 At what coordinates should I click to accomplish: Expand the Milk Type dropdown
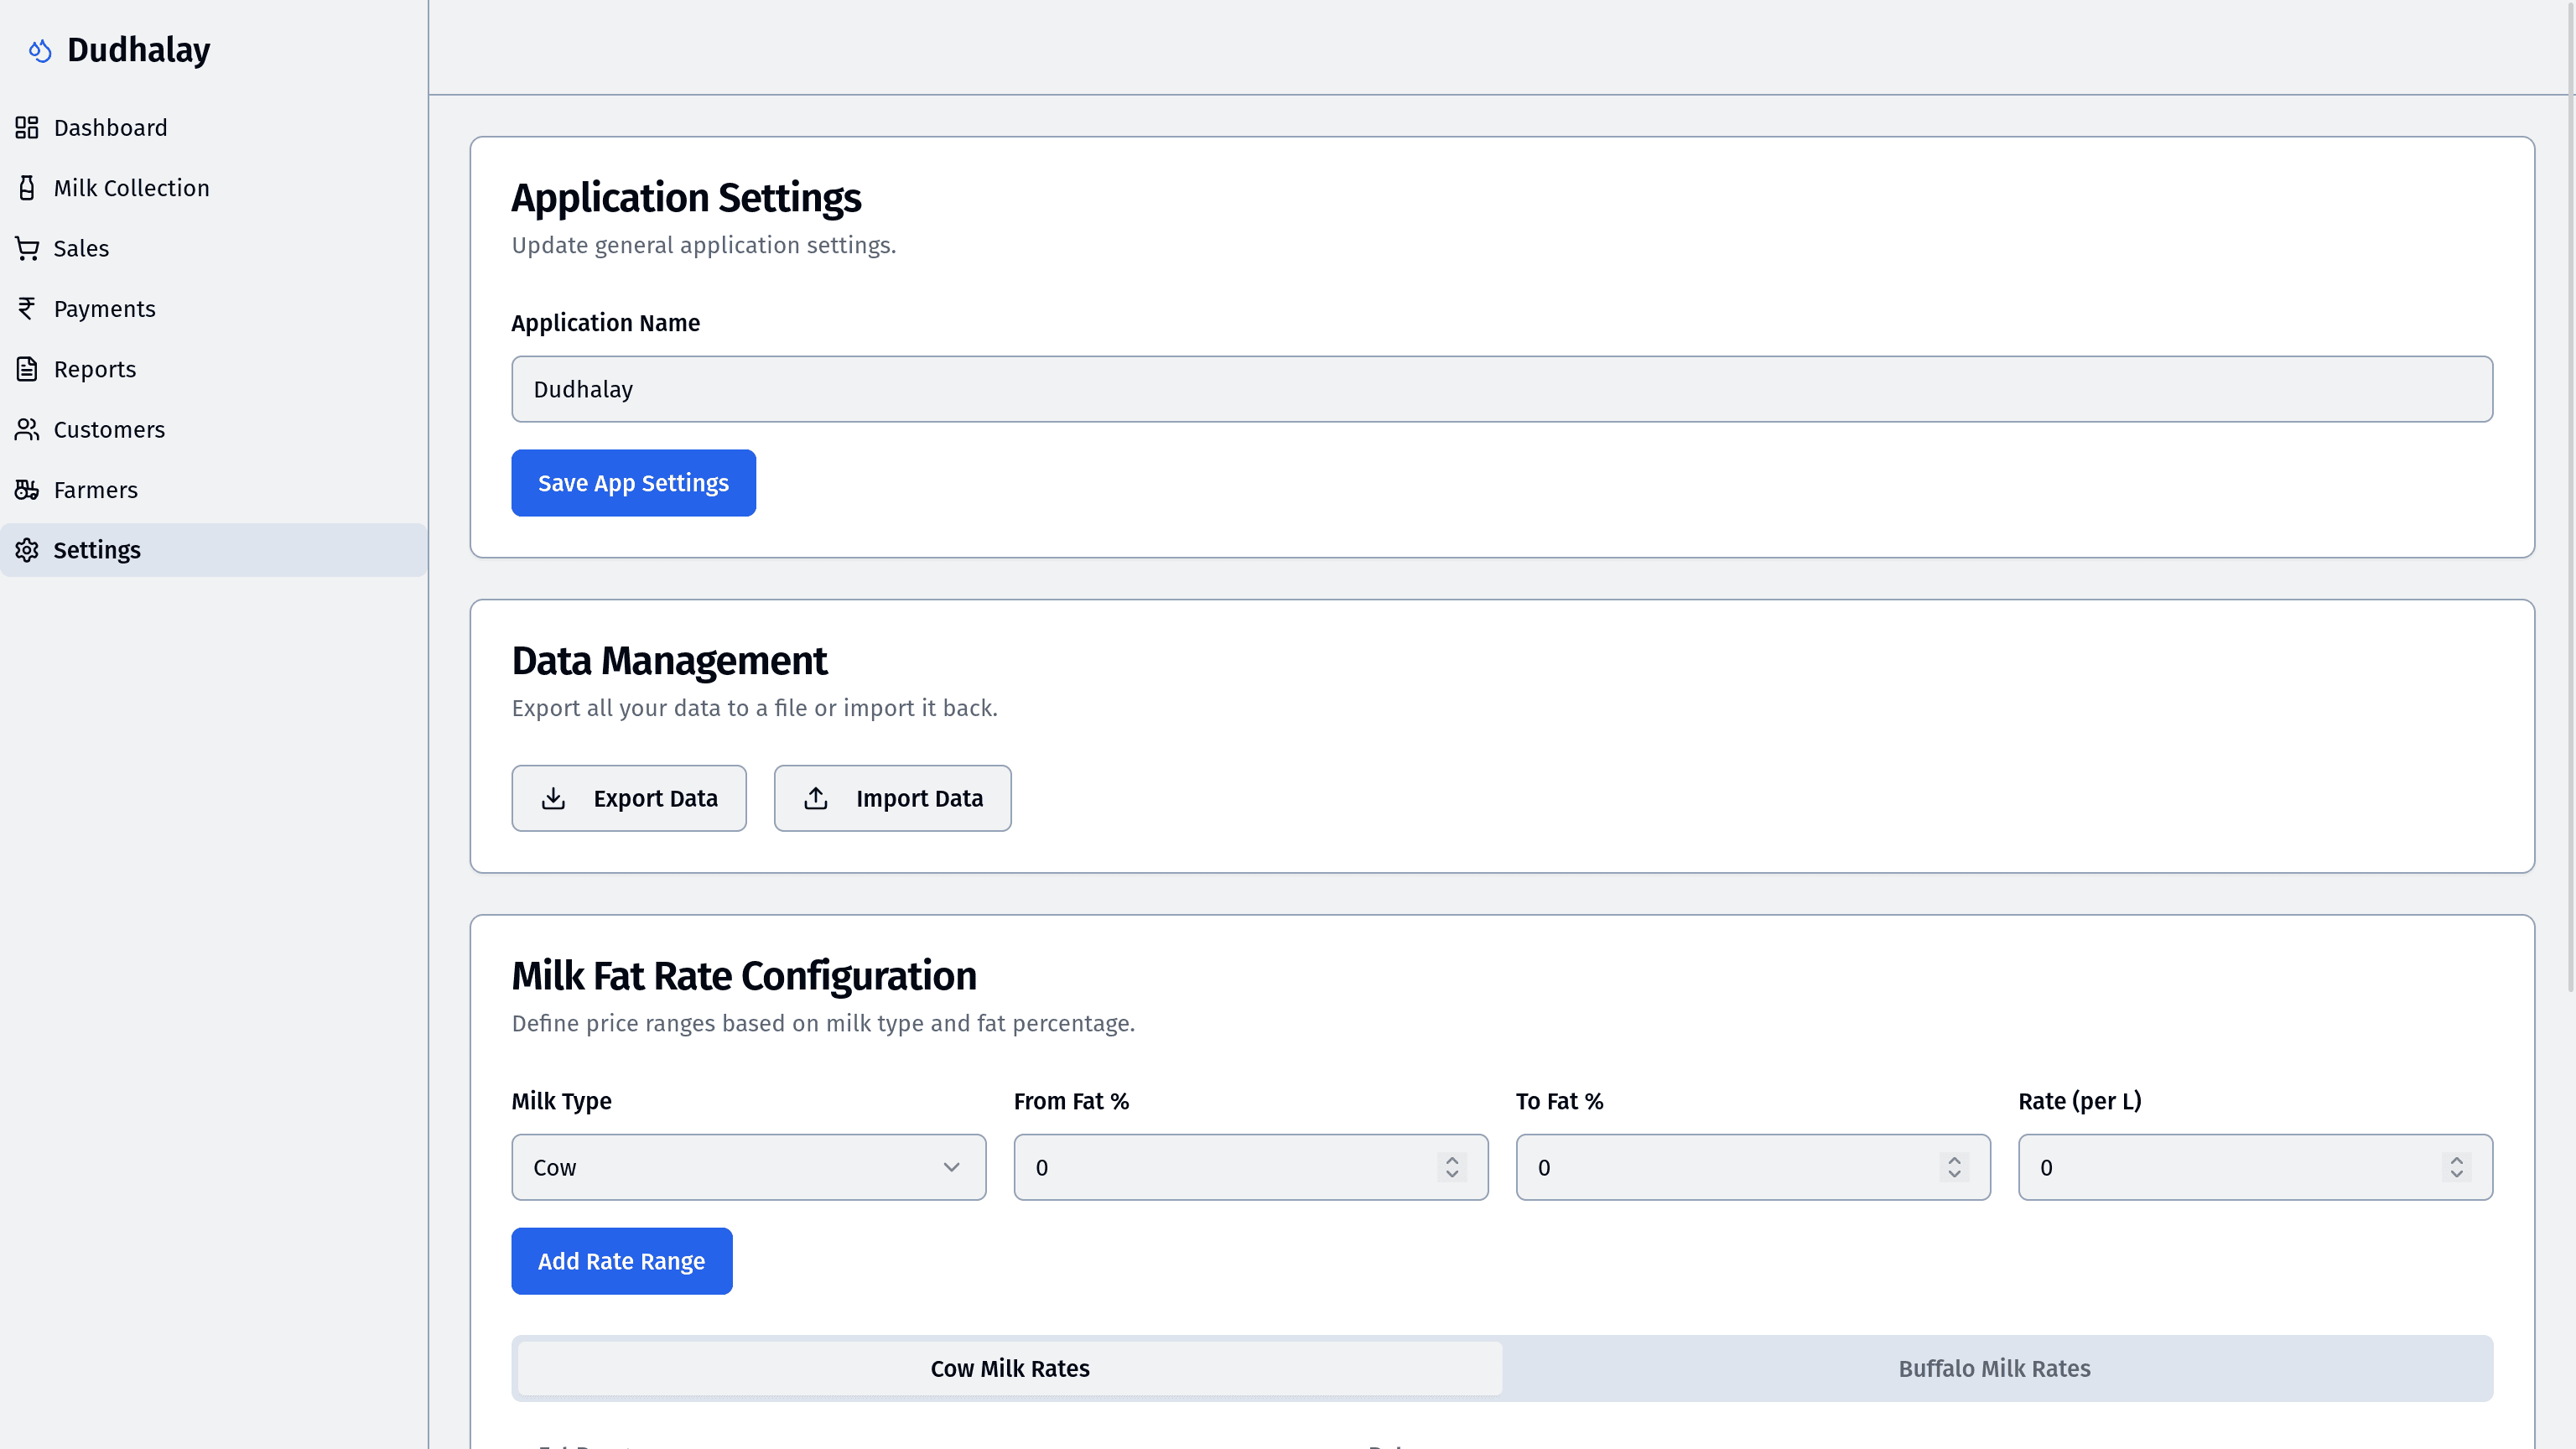pyautogui.click(x=748, y=1167)
